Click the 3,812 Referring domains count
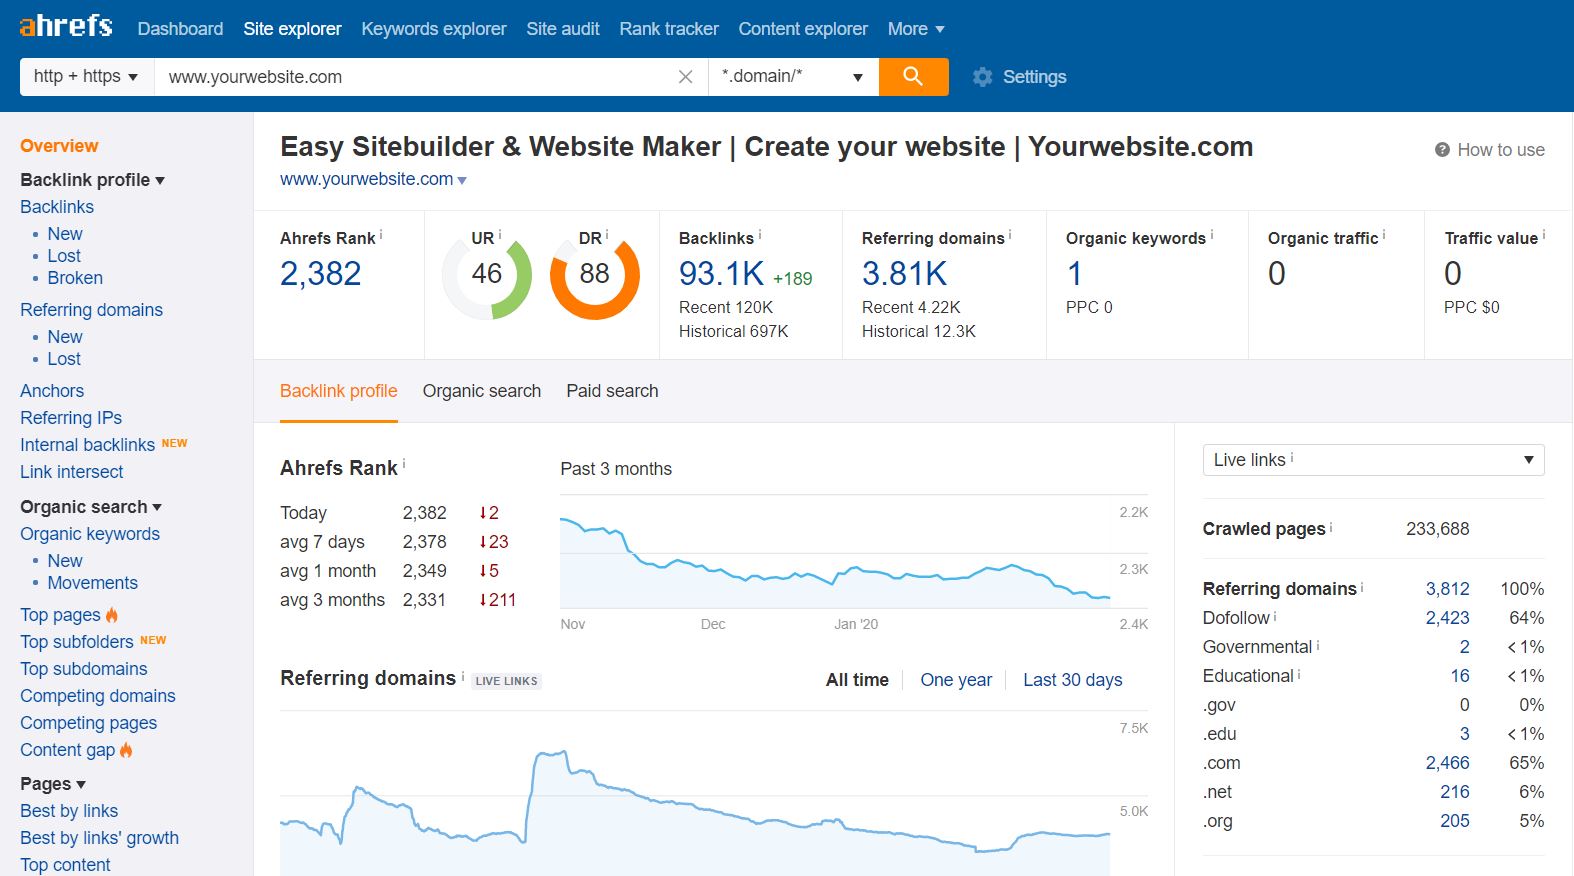 pyautogui.click(x=1447, y=589)
